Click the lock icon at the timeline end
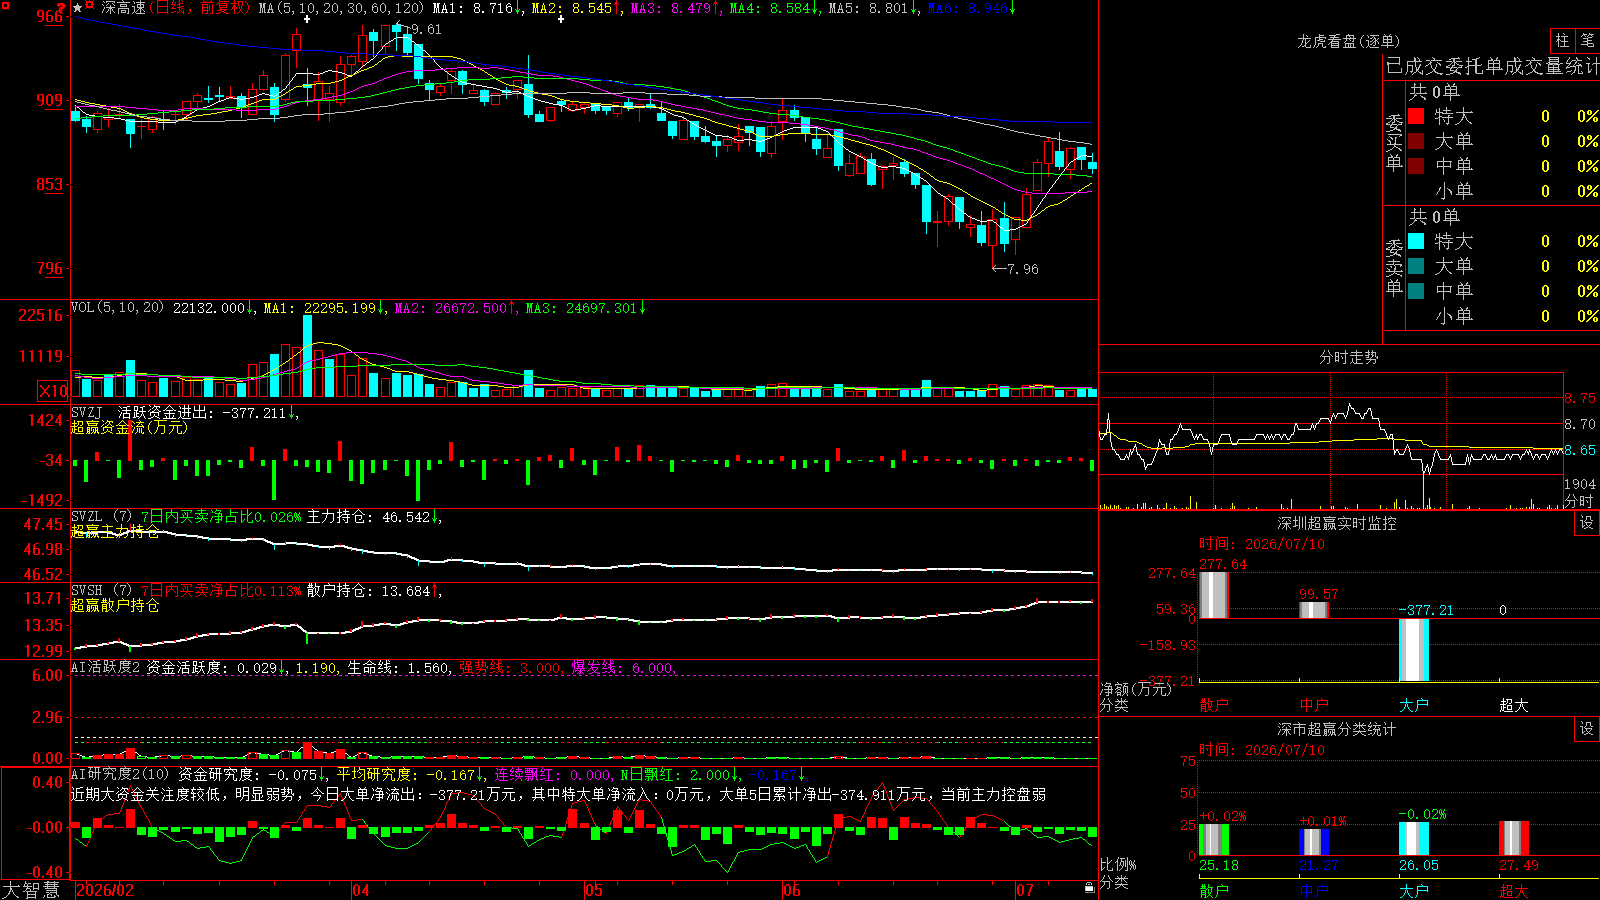The image size is (1600, 900). click(x=1089, y=887)
